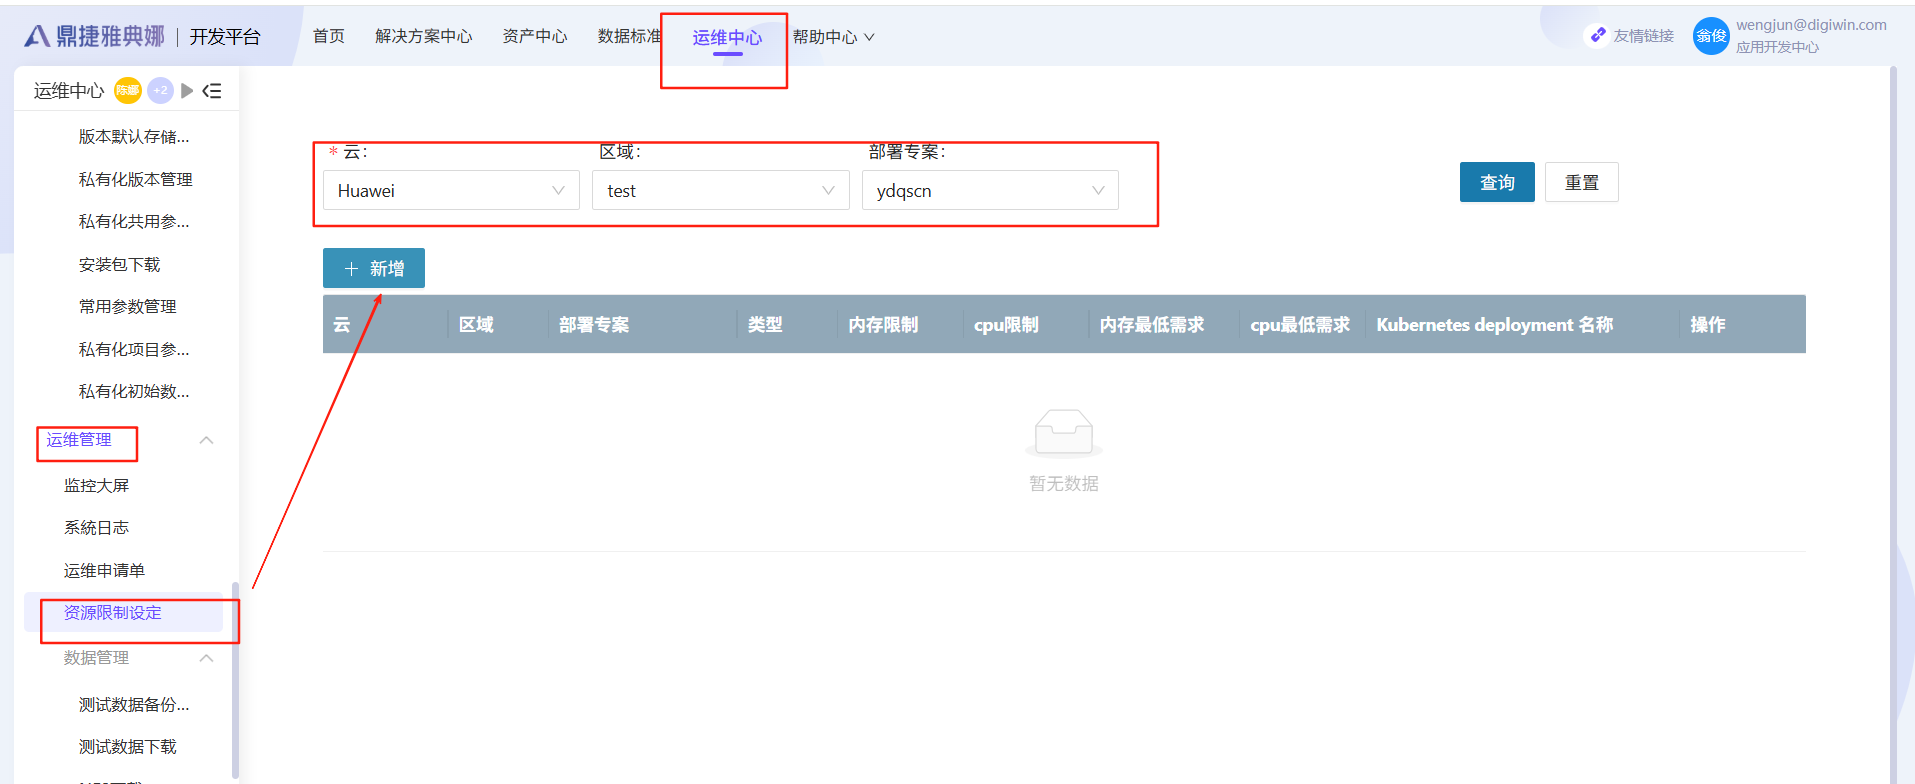Screen dimensions: 1915x784
Task: Click the +2 members avatar badge
Action: coord(160,91)
